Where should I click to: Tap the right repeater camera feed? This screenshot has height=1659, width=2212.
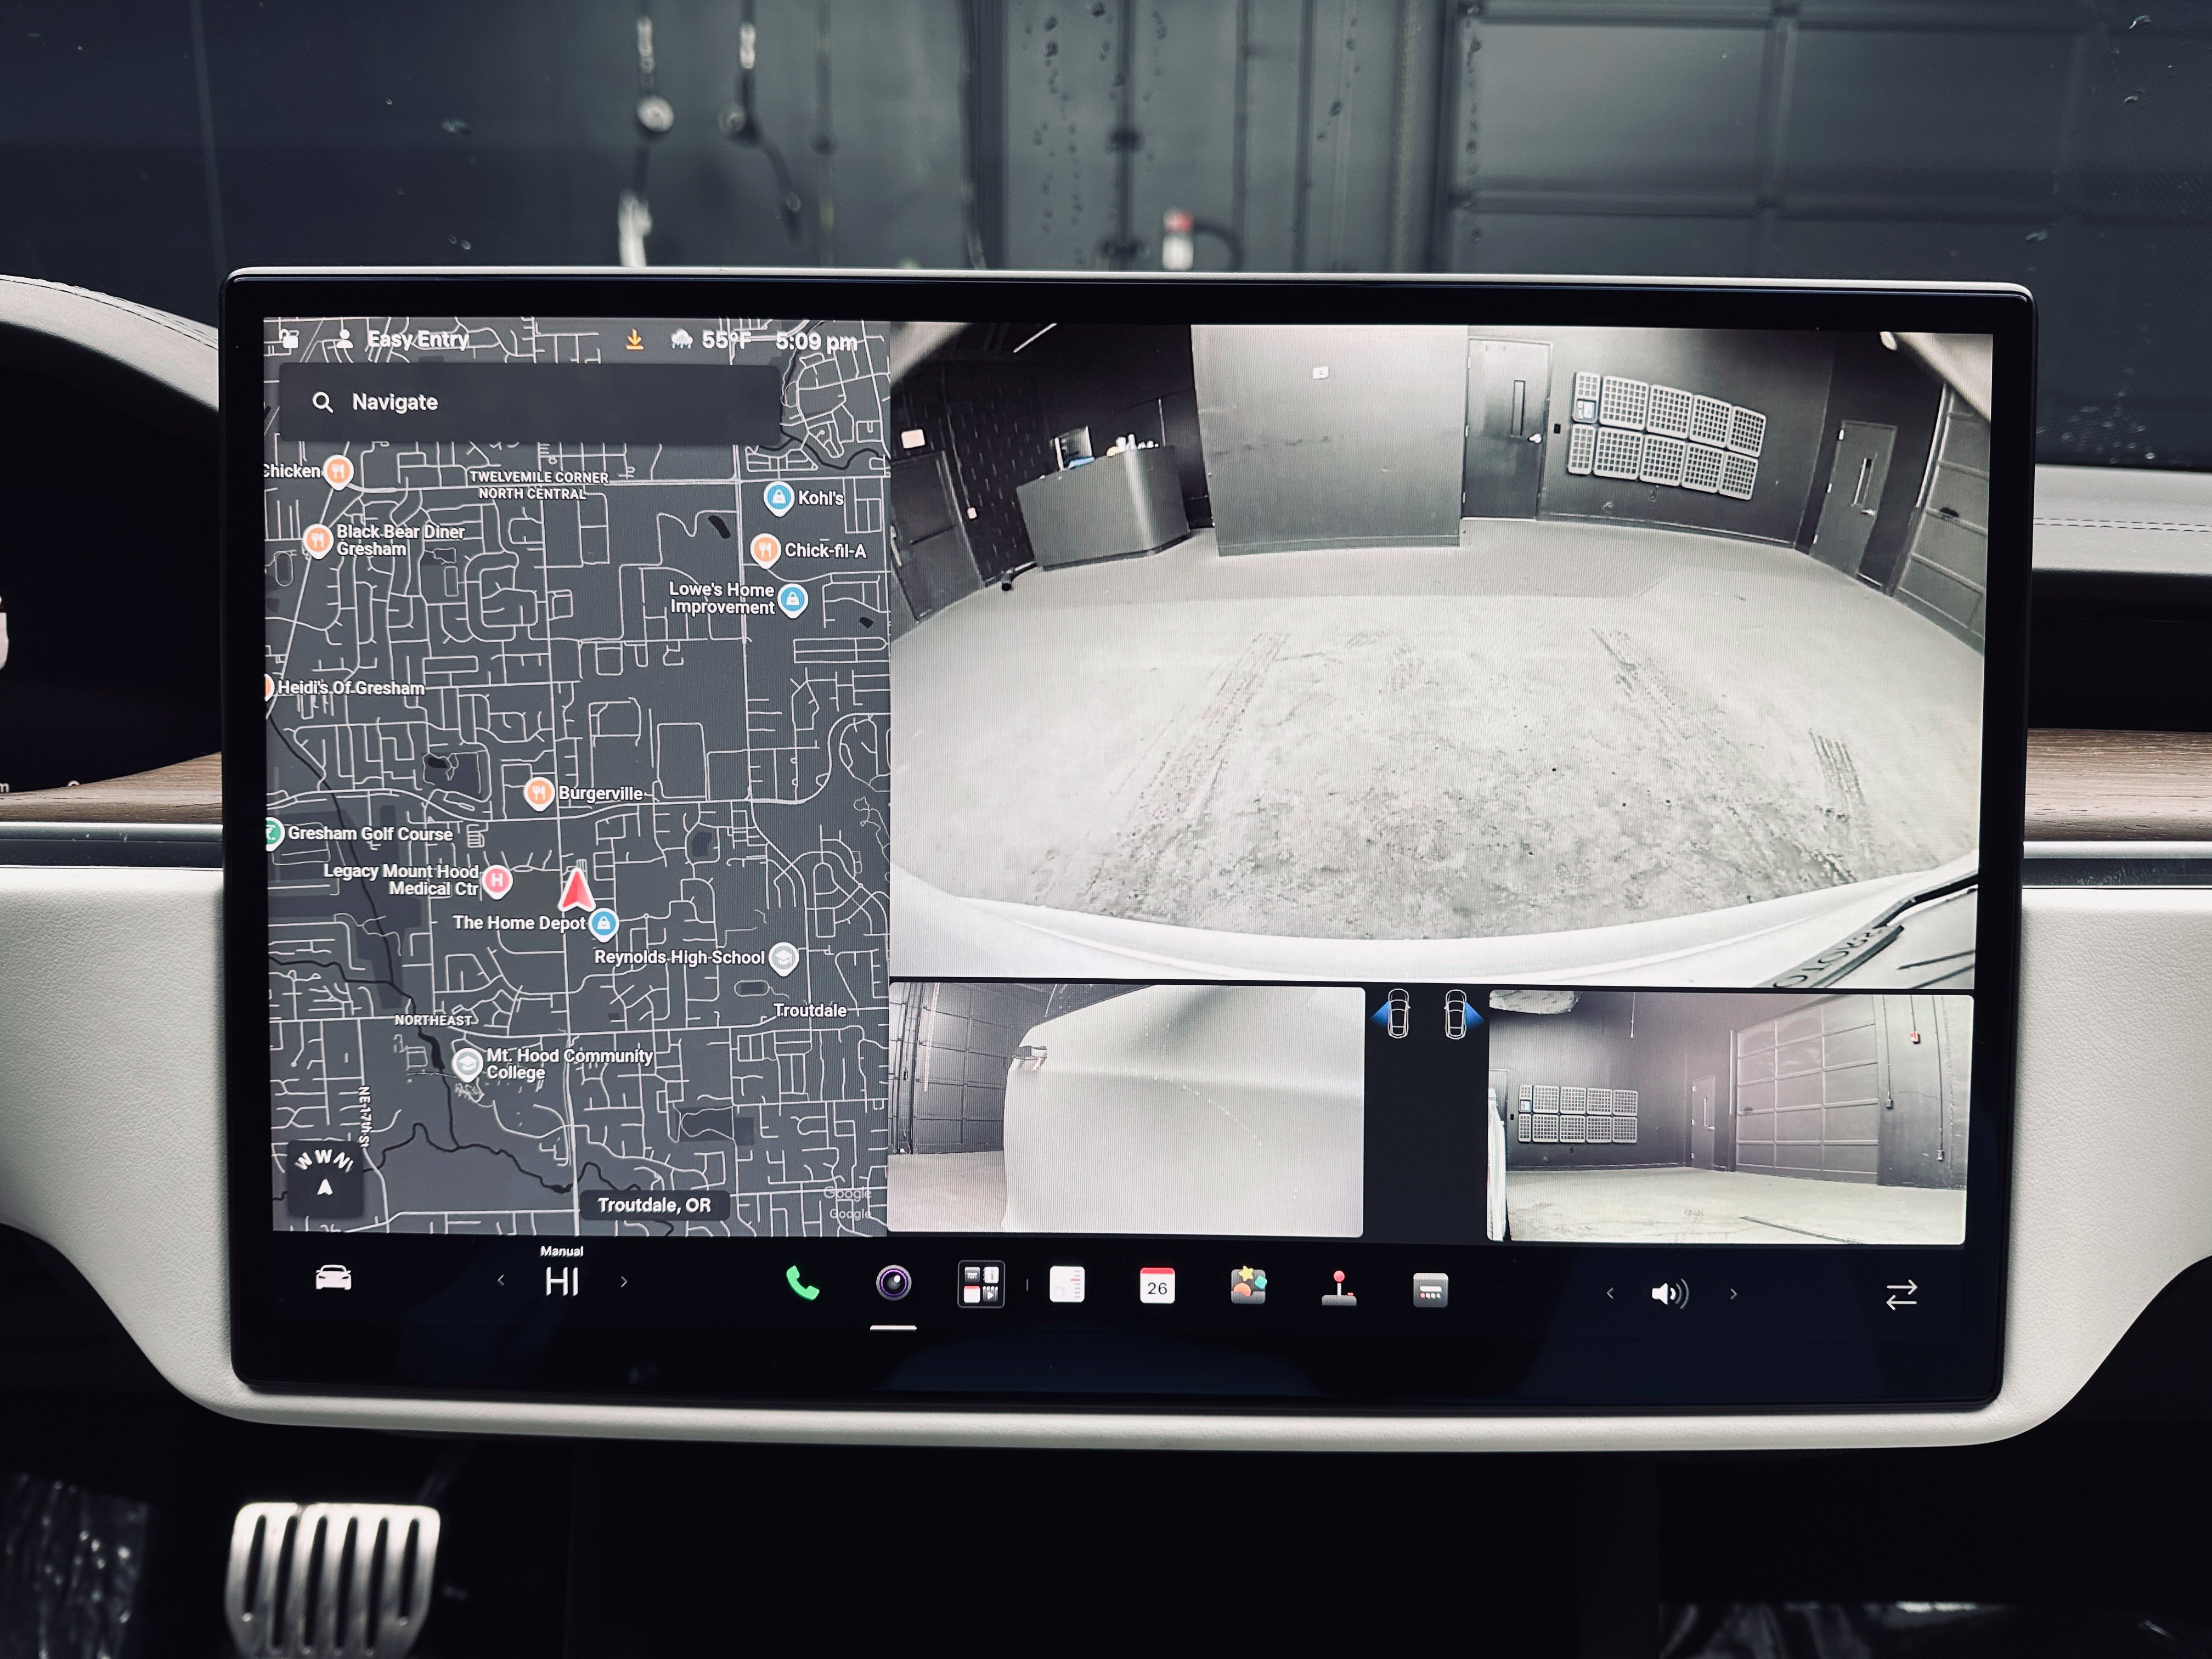point(1729,1118)
